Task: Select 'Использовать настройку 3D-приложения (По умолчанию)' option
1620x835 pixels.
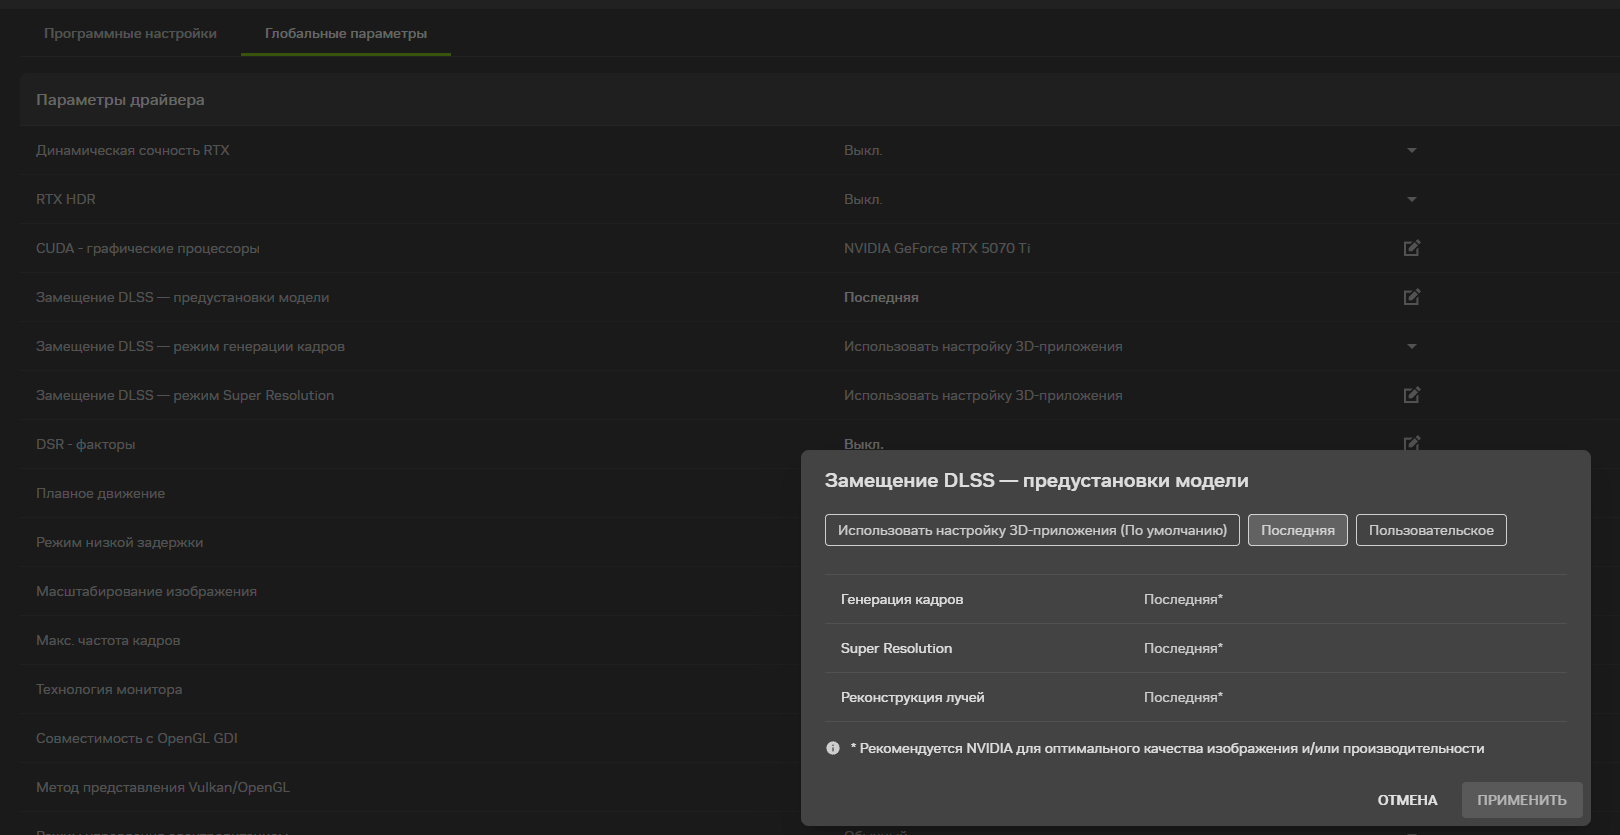Action: (x=1032, y=530)
